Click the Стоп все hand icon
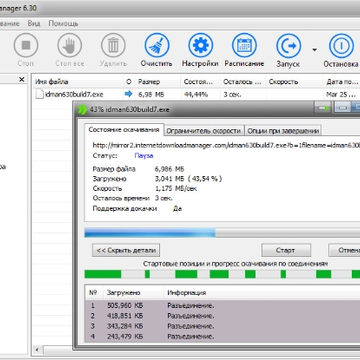360x360 pixels. coord(69,45)
